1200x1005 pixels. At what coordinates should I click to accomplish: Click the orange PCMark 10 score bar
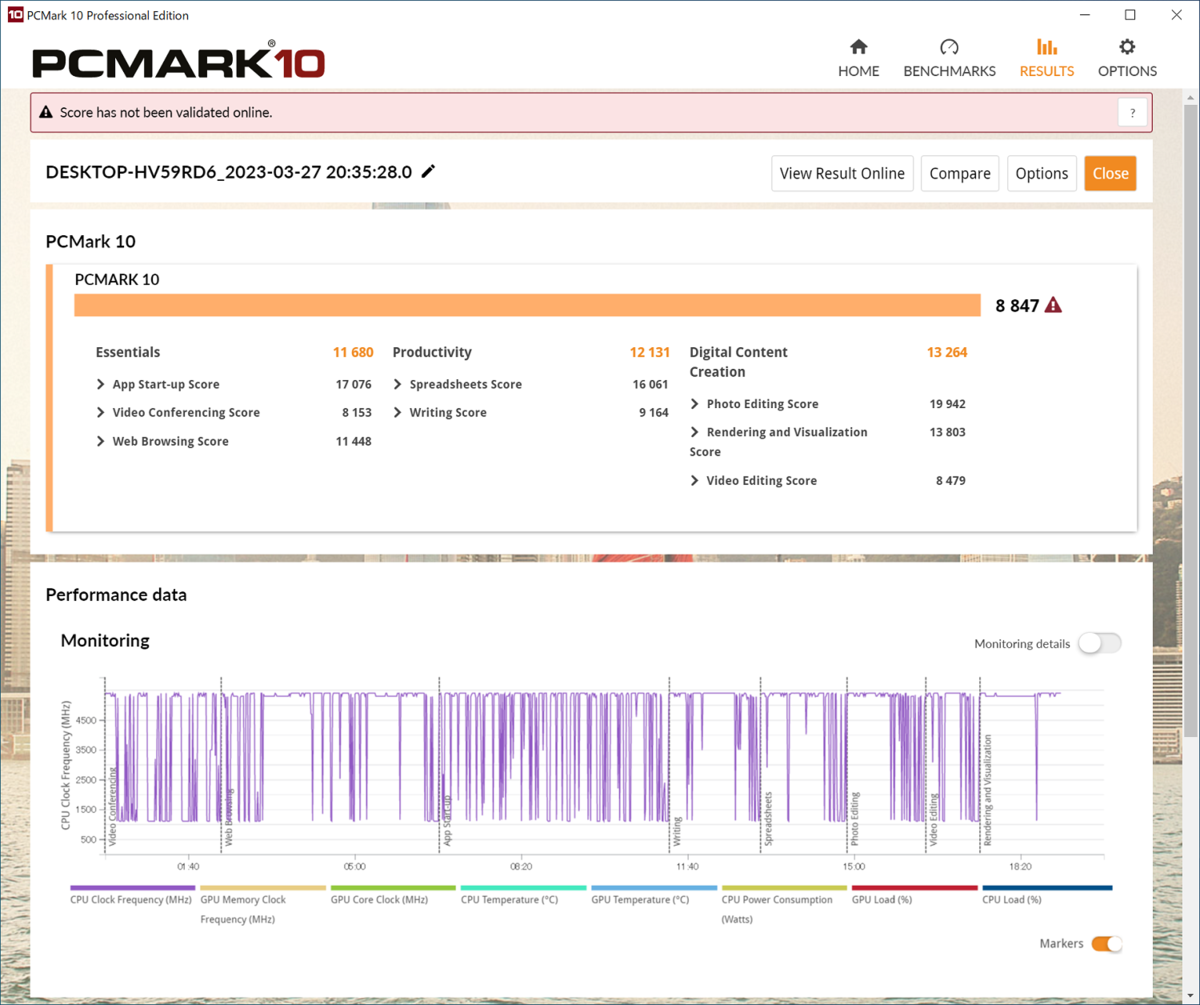(x=527, y=305)
